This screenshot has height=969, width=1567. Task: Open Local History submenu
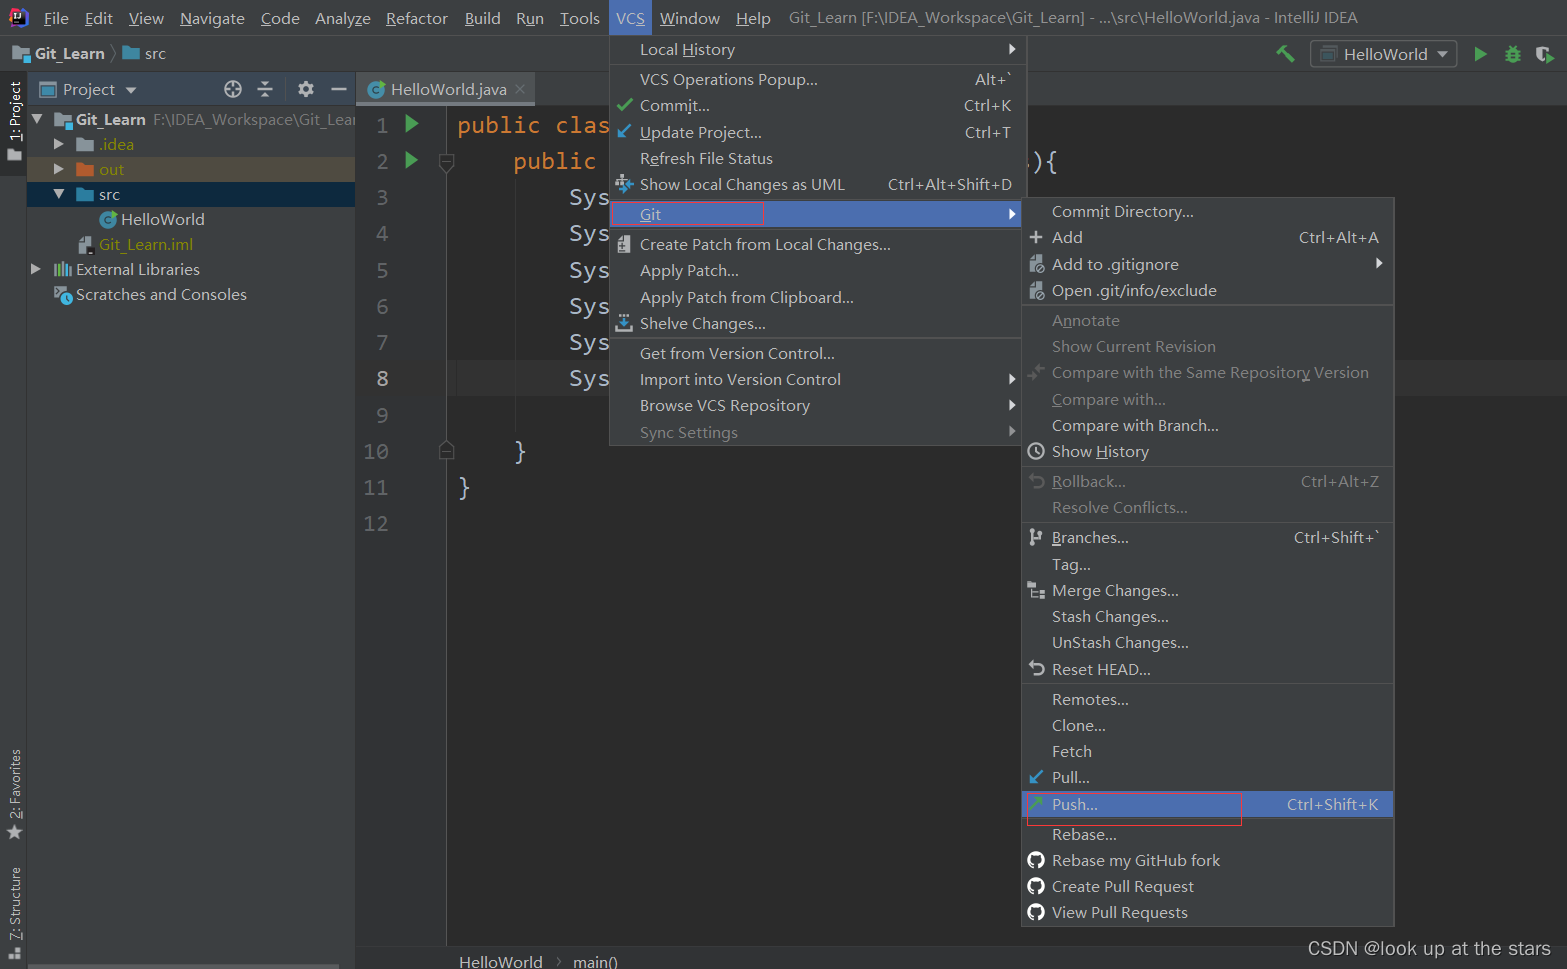[815, 49]
